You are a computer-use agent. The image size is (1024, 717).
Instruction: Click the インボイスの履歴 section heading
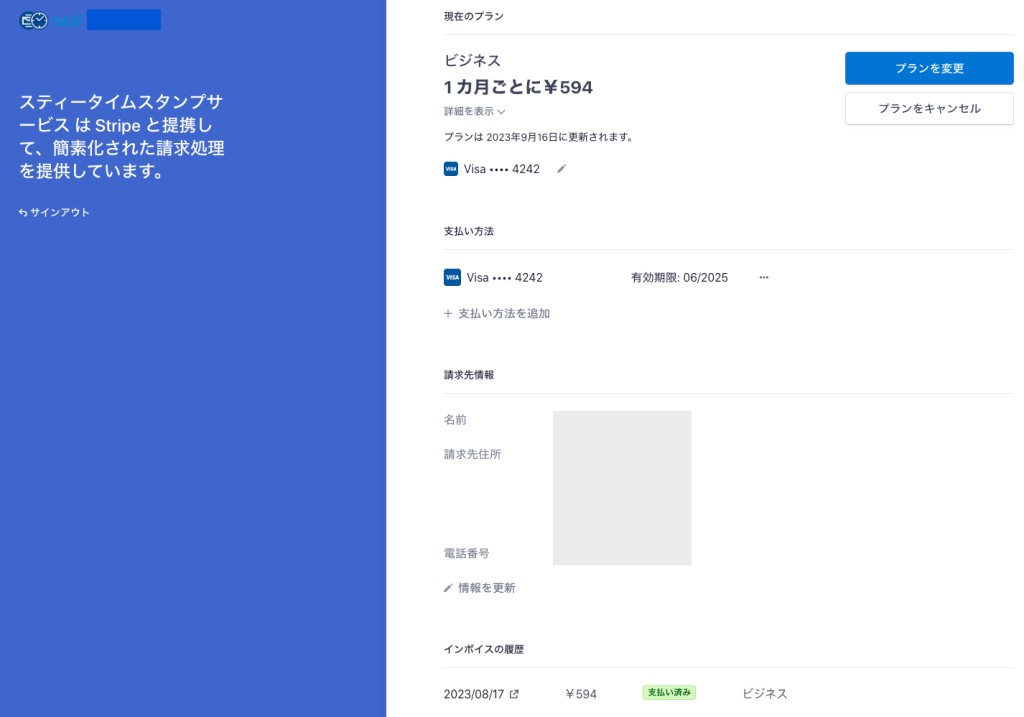tap(483, 649)
